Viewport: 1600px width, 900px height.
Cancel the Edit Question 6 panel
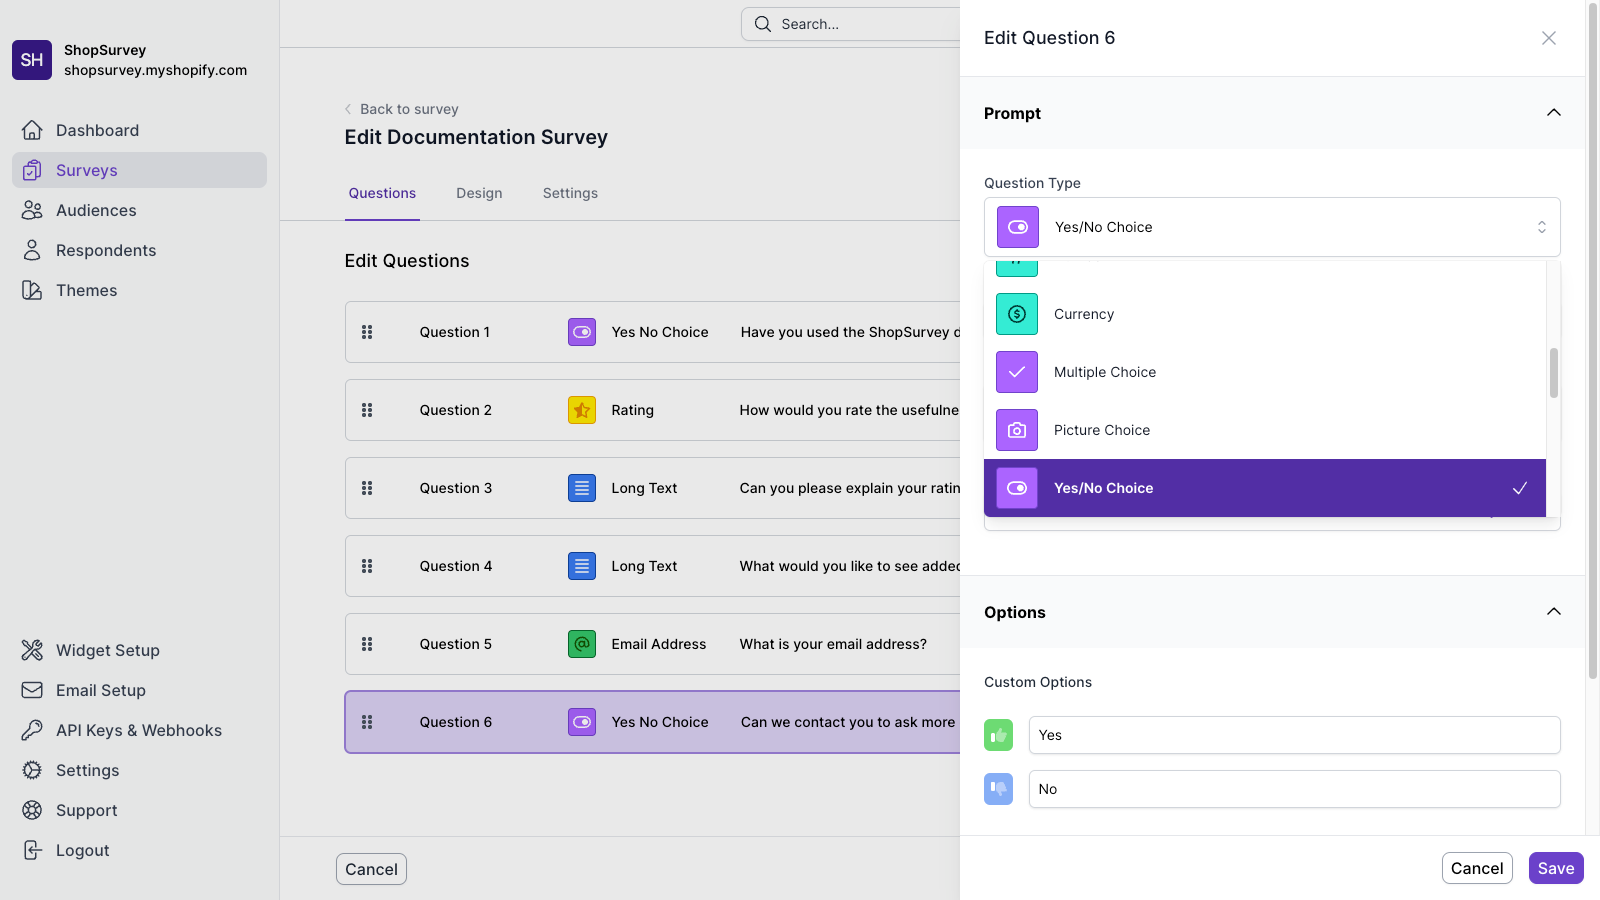coord(1477,868)
